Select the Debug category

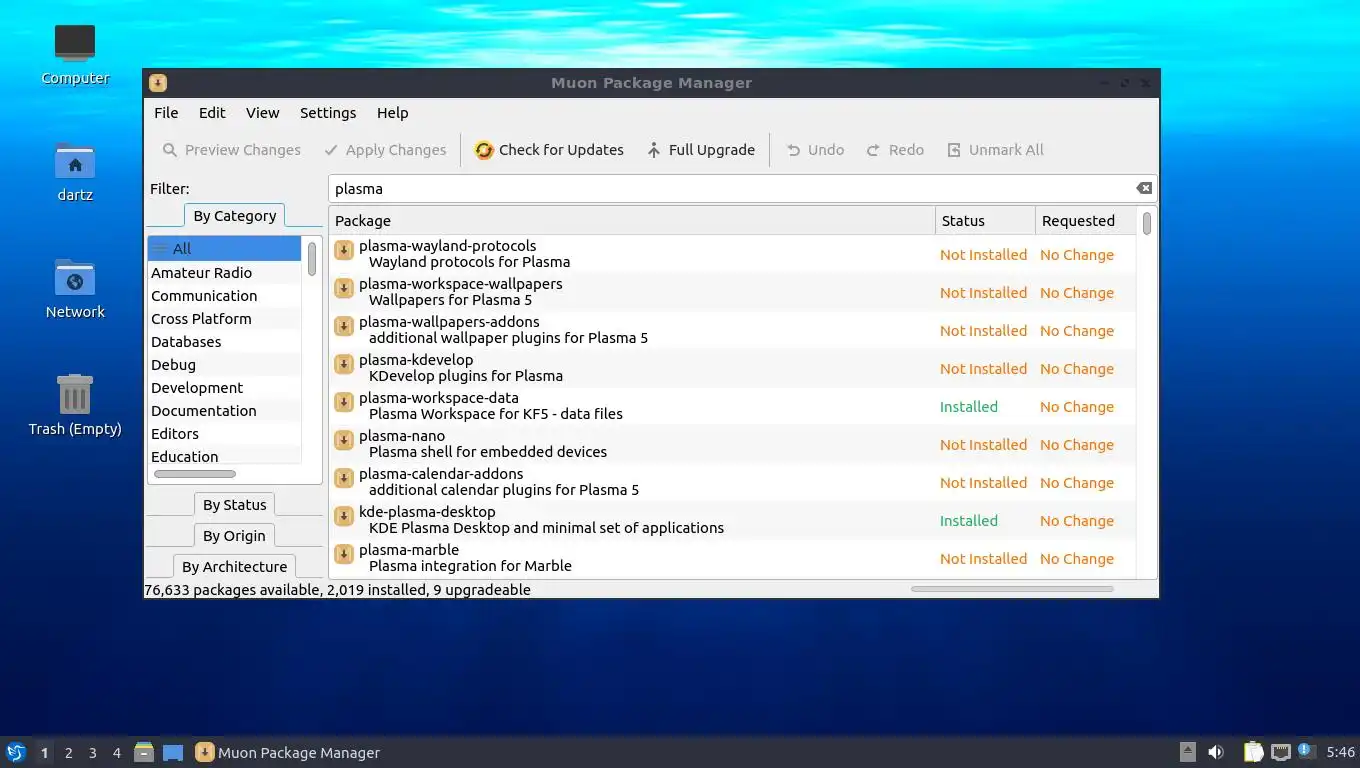[x=224, y=365]
